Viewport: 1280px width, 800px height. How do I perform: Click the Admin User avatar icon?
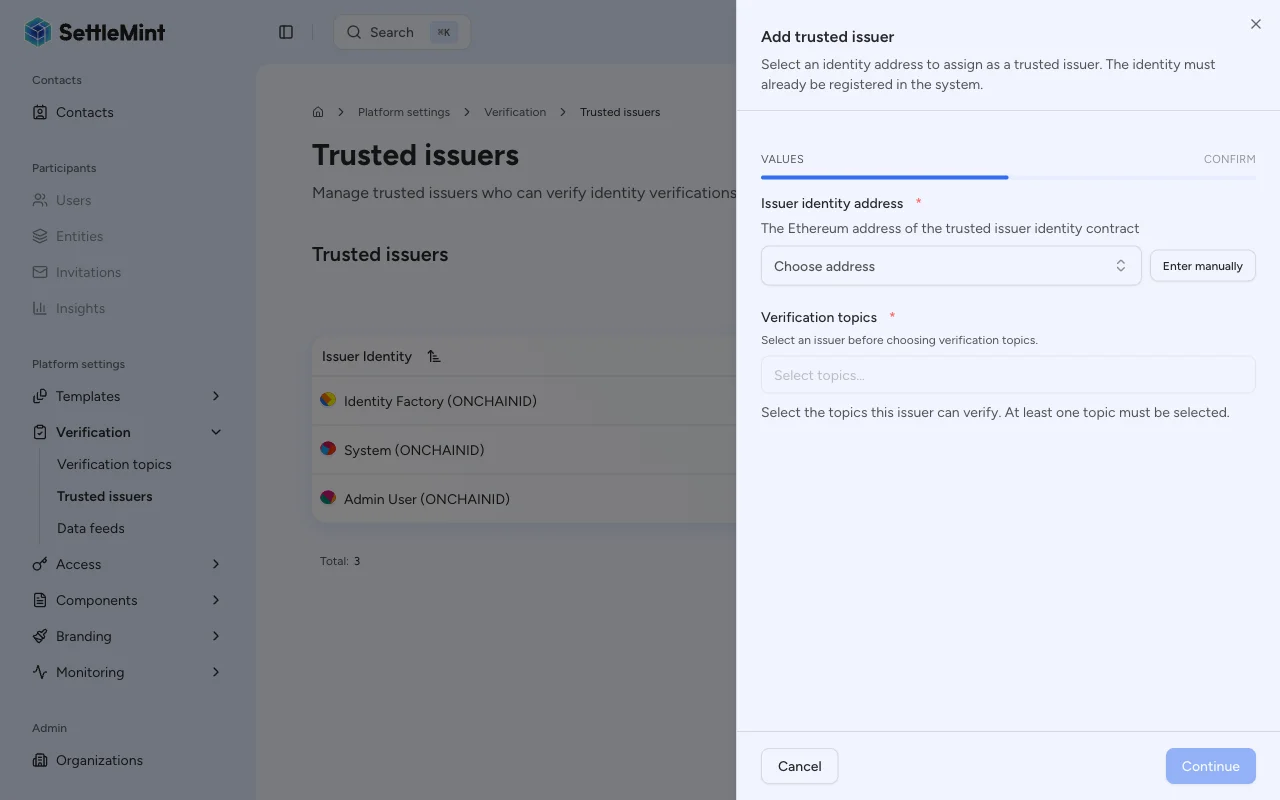tap(328, 498)
